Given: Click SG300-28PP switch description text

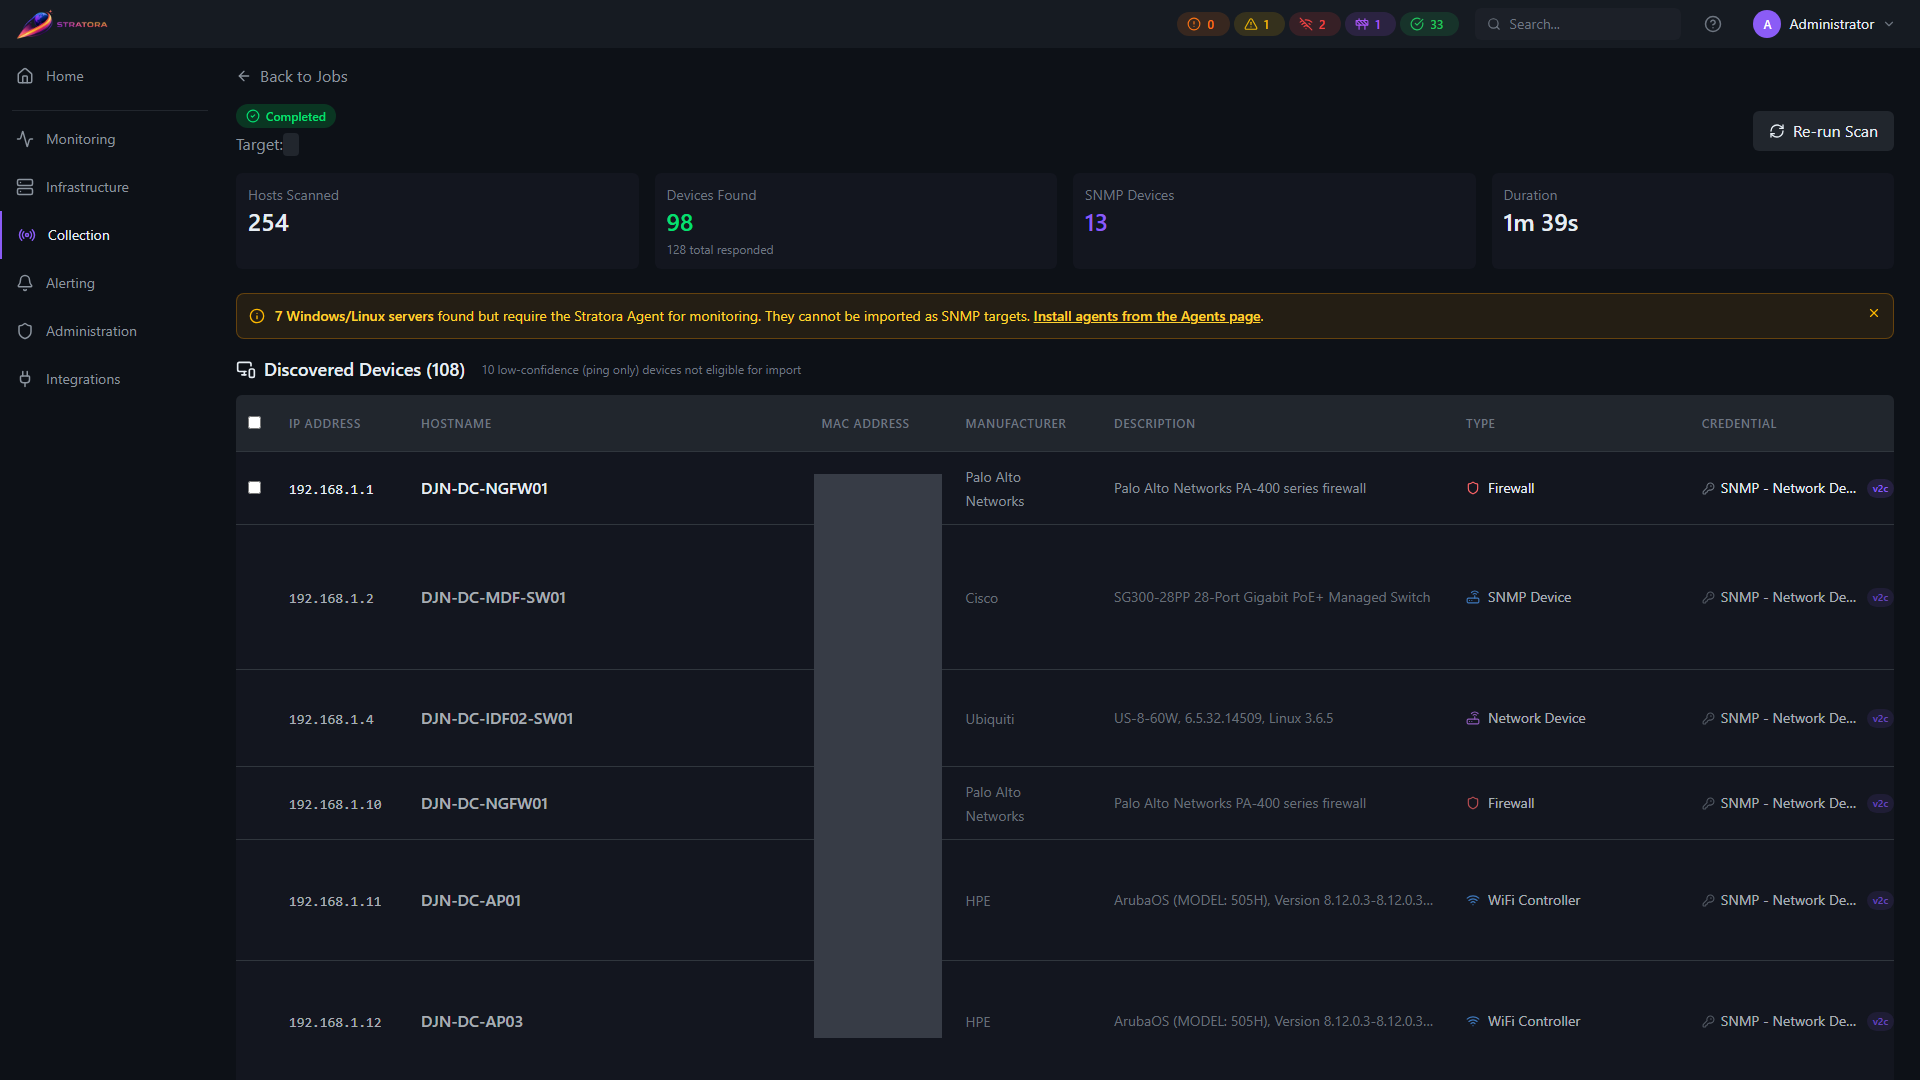Looking at the screenshot, I should coord(1271,597).
